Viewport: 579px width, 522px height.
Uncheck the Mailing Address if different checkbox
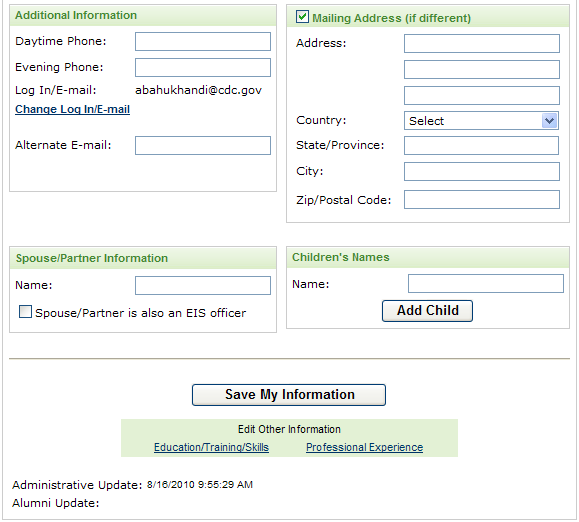click(x=302, y=17)
